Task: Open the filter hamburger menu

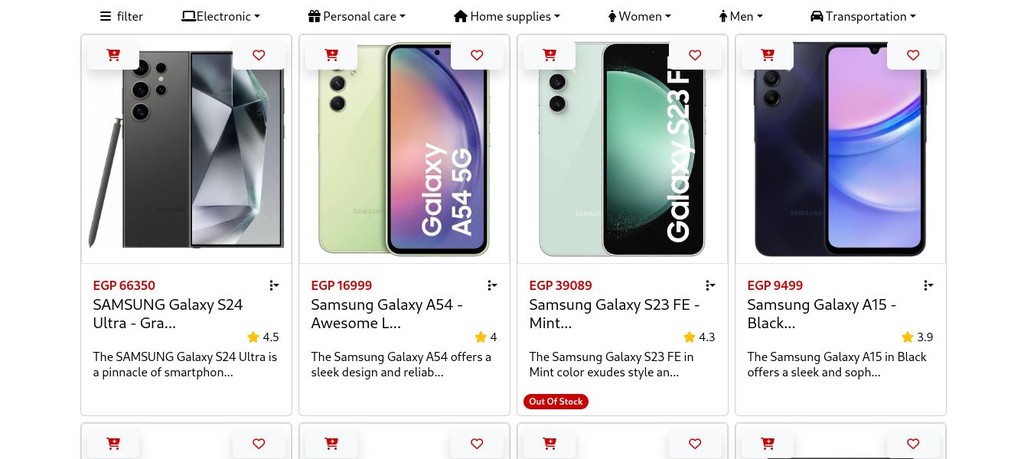Action: point(121,16)
